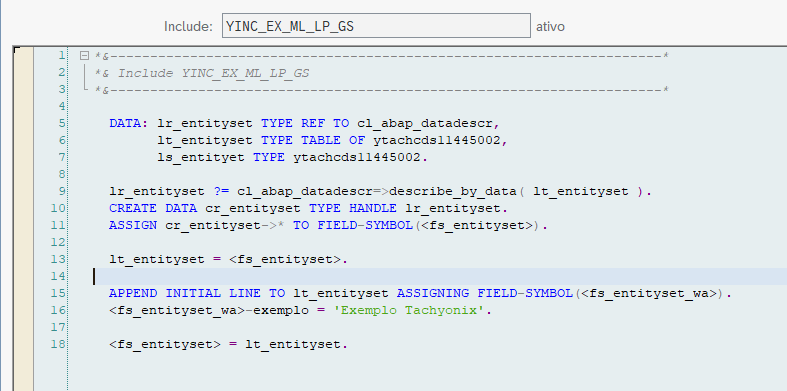Click line number 5 in the gutter

pyautogui.click(x=61, y=123)
